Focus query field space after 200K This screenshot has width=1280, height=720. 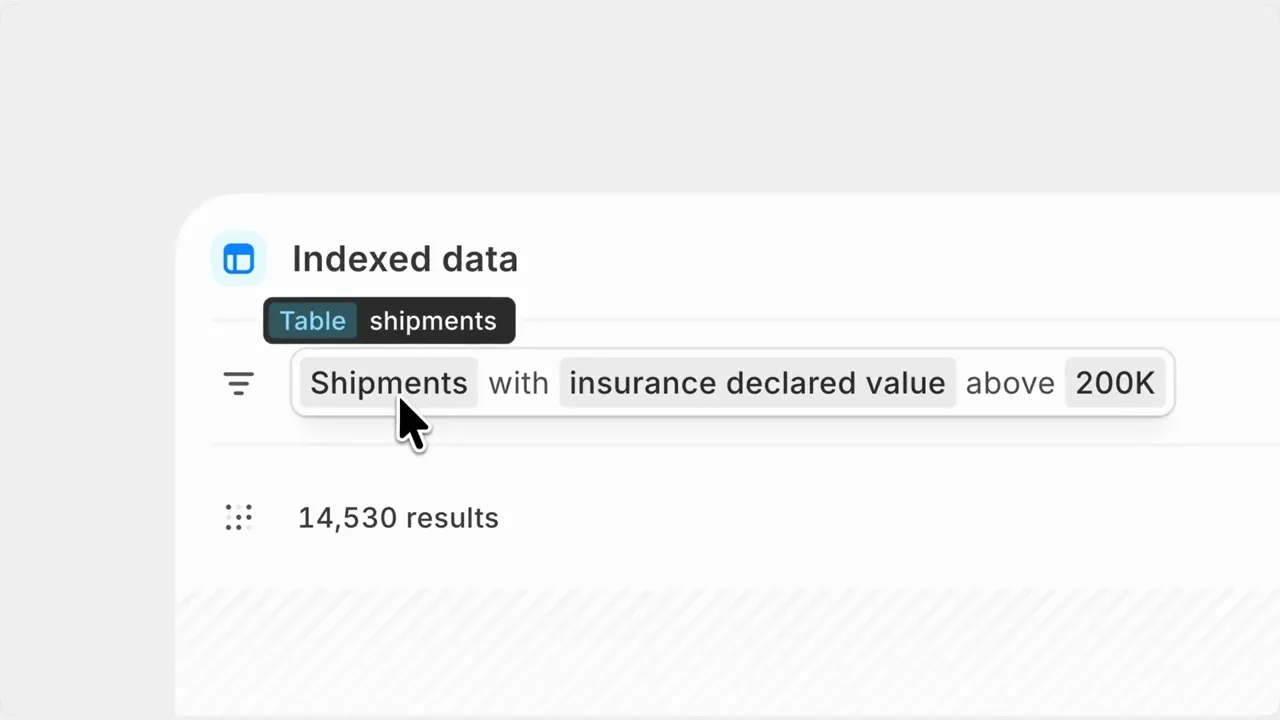click(x=1169, y=383)
